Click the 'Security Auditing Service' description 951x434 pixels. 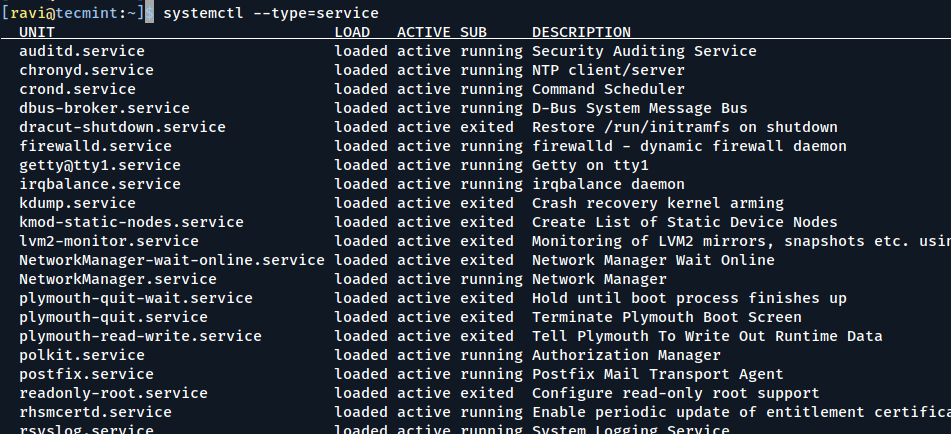coord(644,51)
